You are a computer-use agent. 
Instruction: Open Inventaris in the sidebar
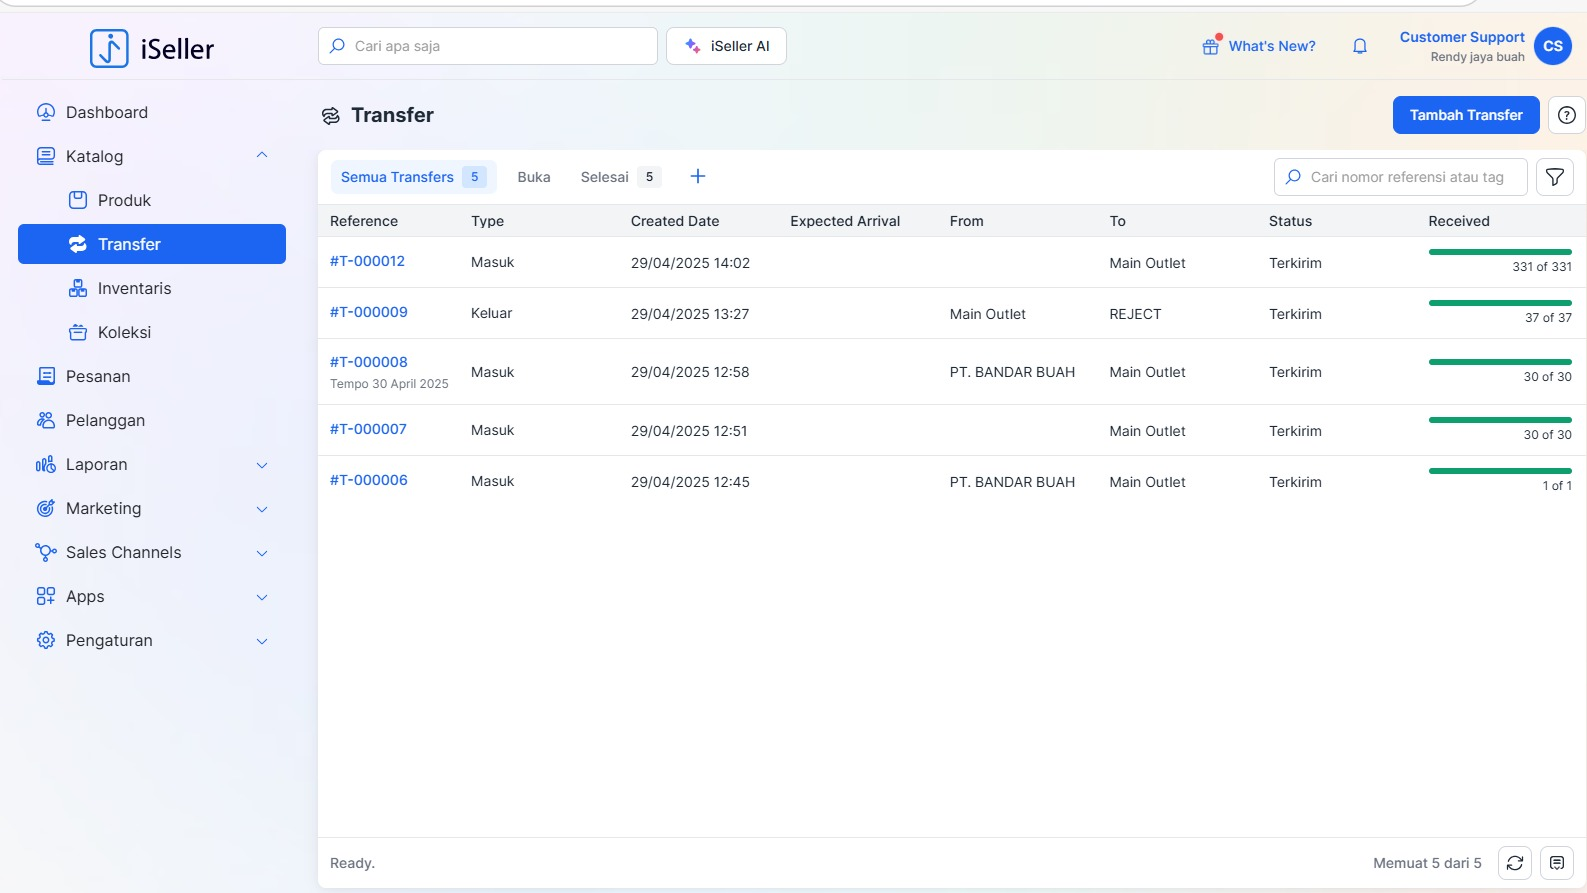pyautogui.click(x=134, y=289)
